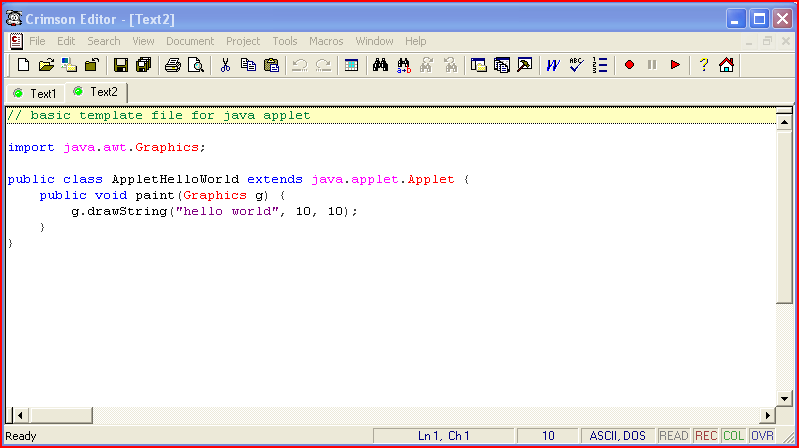This screenshot has width=799, height=448.
Task: Toggle the output window icon
Action: click(x=502, y=65)
